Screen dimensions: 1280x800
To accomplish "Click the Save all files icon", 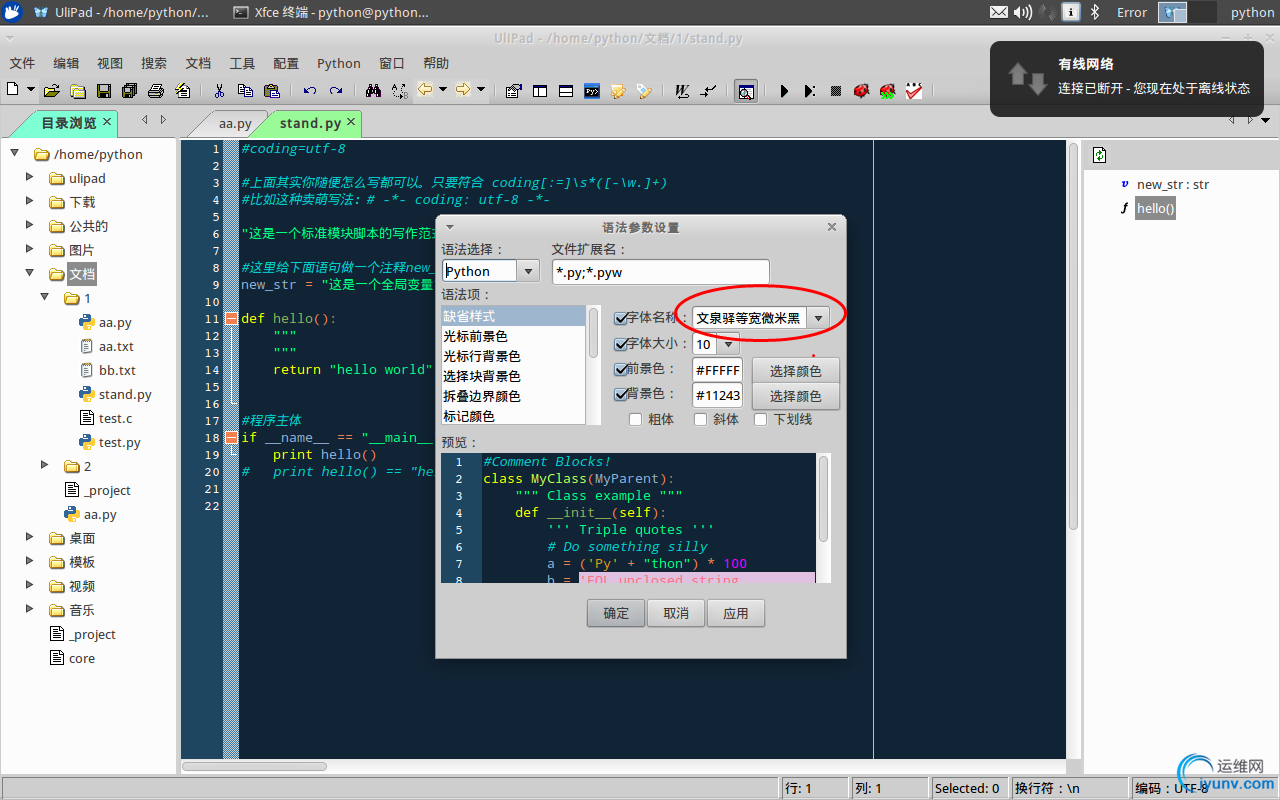I will (x=129, y=91).
